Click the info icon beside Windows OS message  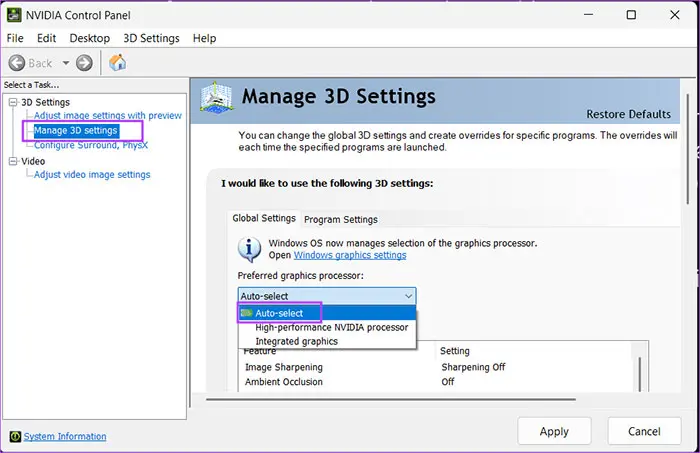[x=250, y=248]
